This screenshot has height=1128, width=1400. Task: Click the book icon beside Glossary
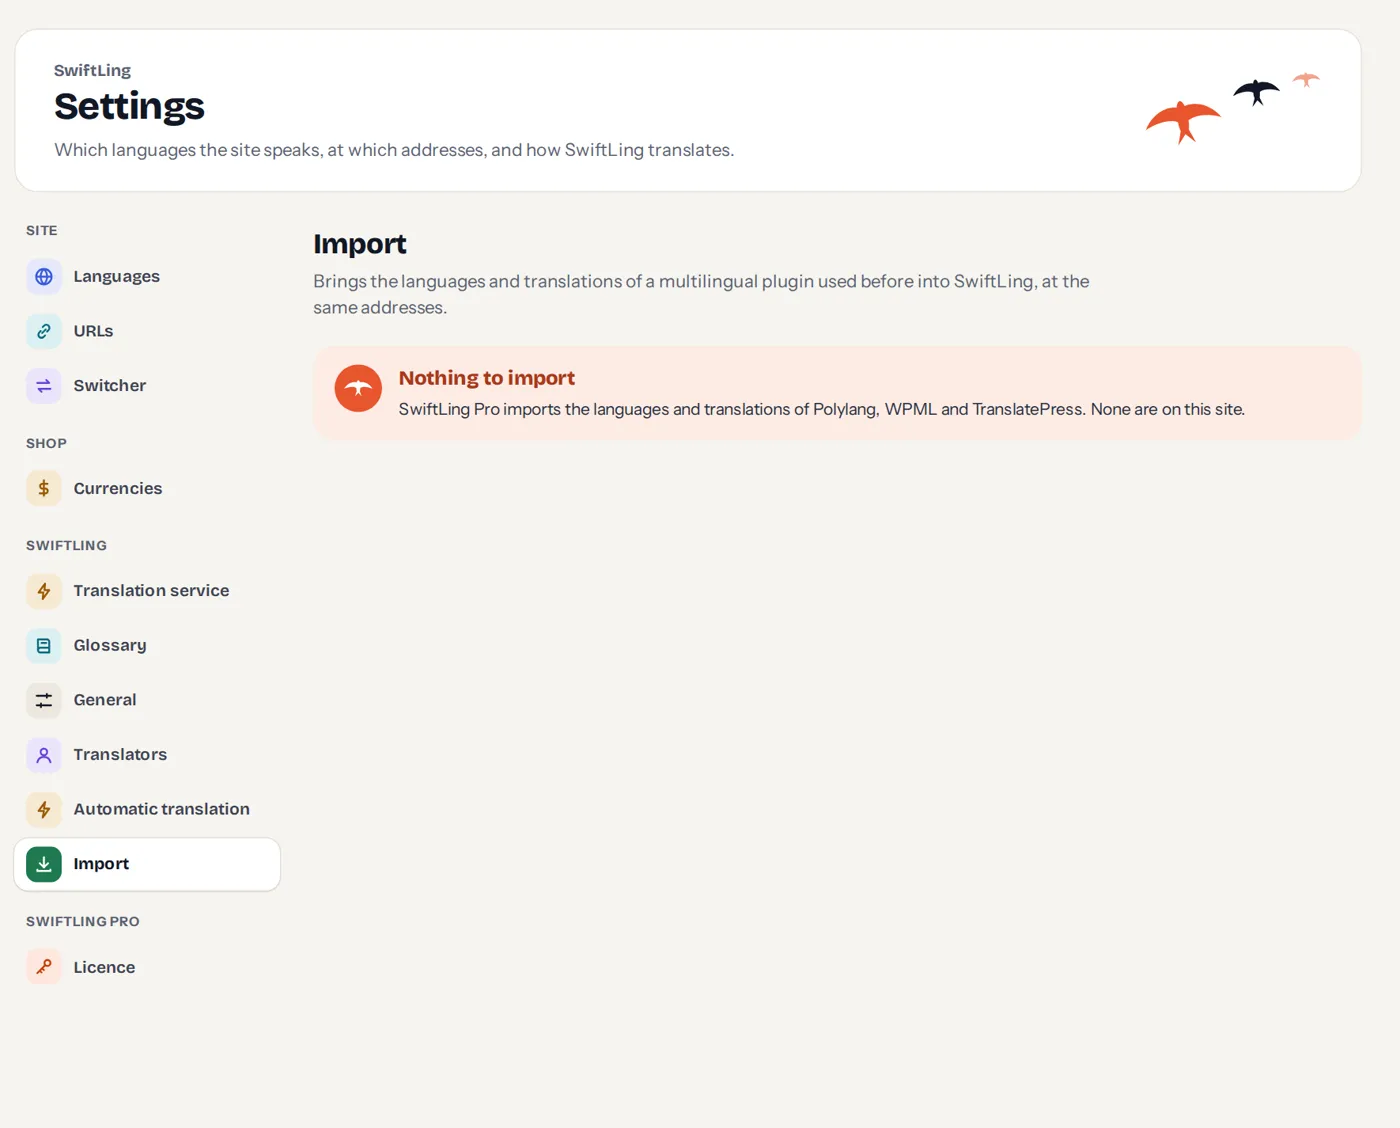coord(44,646)
